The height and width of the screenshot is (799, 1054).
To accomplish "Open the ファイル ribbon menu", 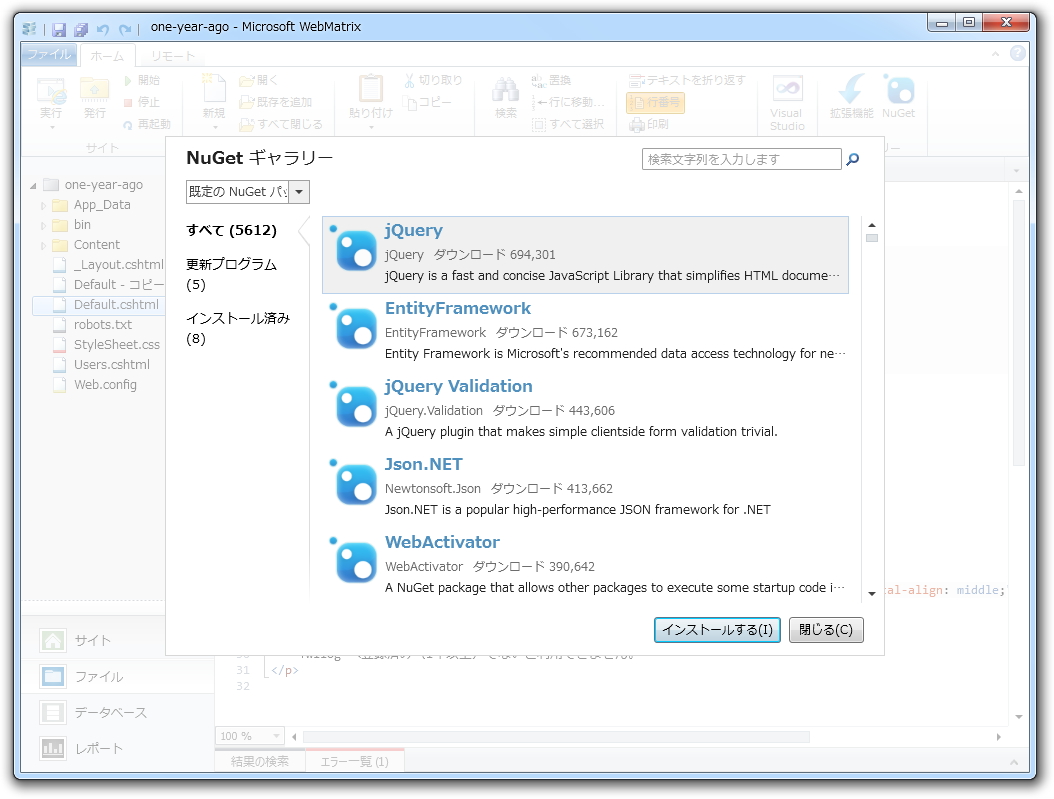I will coord(48,55).
